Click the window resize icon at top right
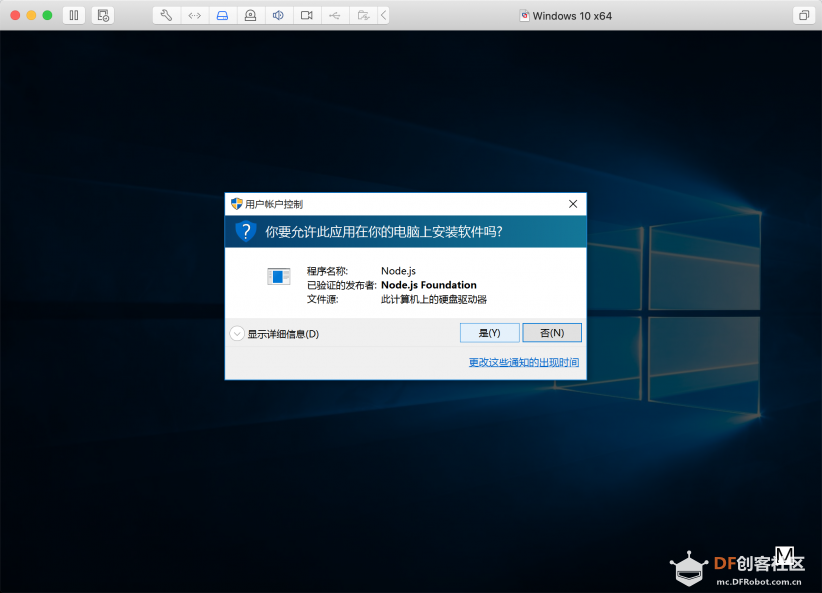The width and height of the screenshot is (822, 593). pyautogui.click(x=804, y=15)
